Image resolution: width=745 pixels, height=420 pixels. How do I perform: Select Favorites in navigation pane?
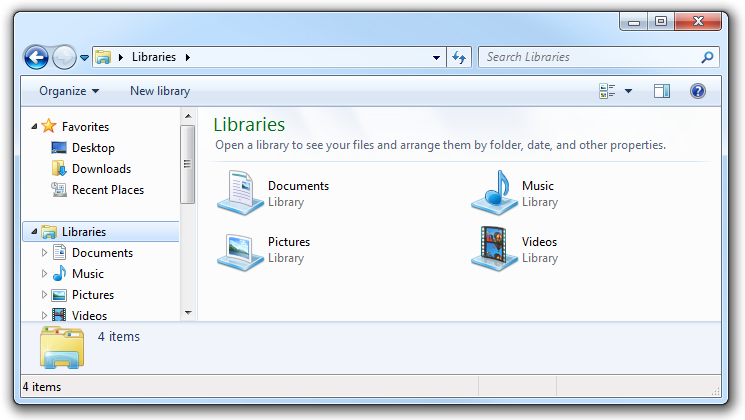coord(86,127)
